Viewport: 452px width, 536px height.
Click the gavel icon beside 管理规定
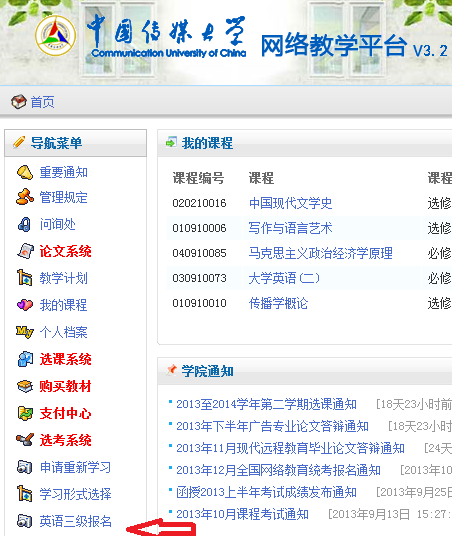pos(25,197)
